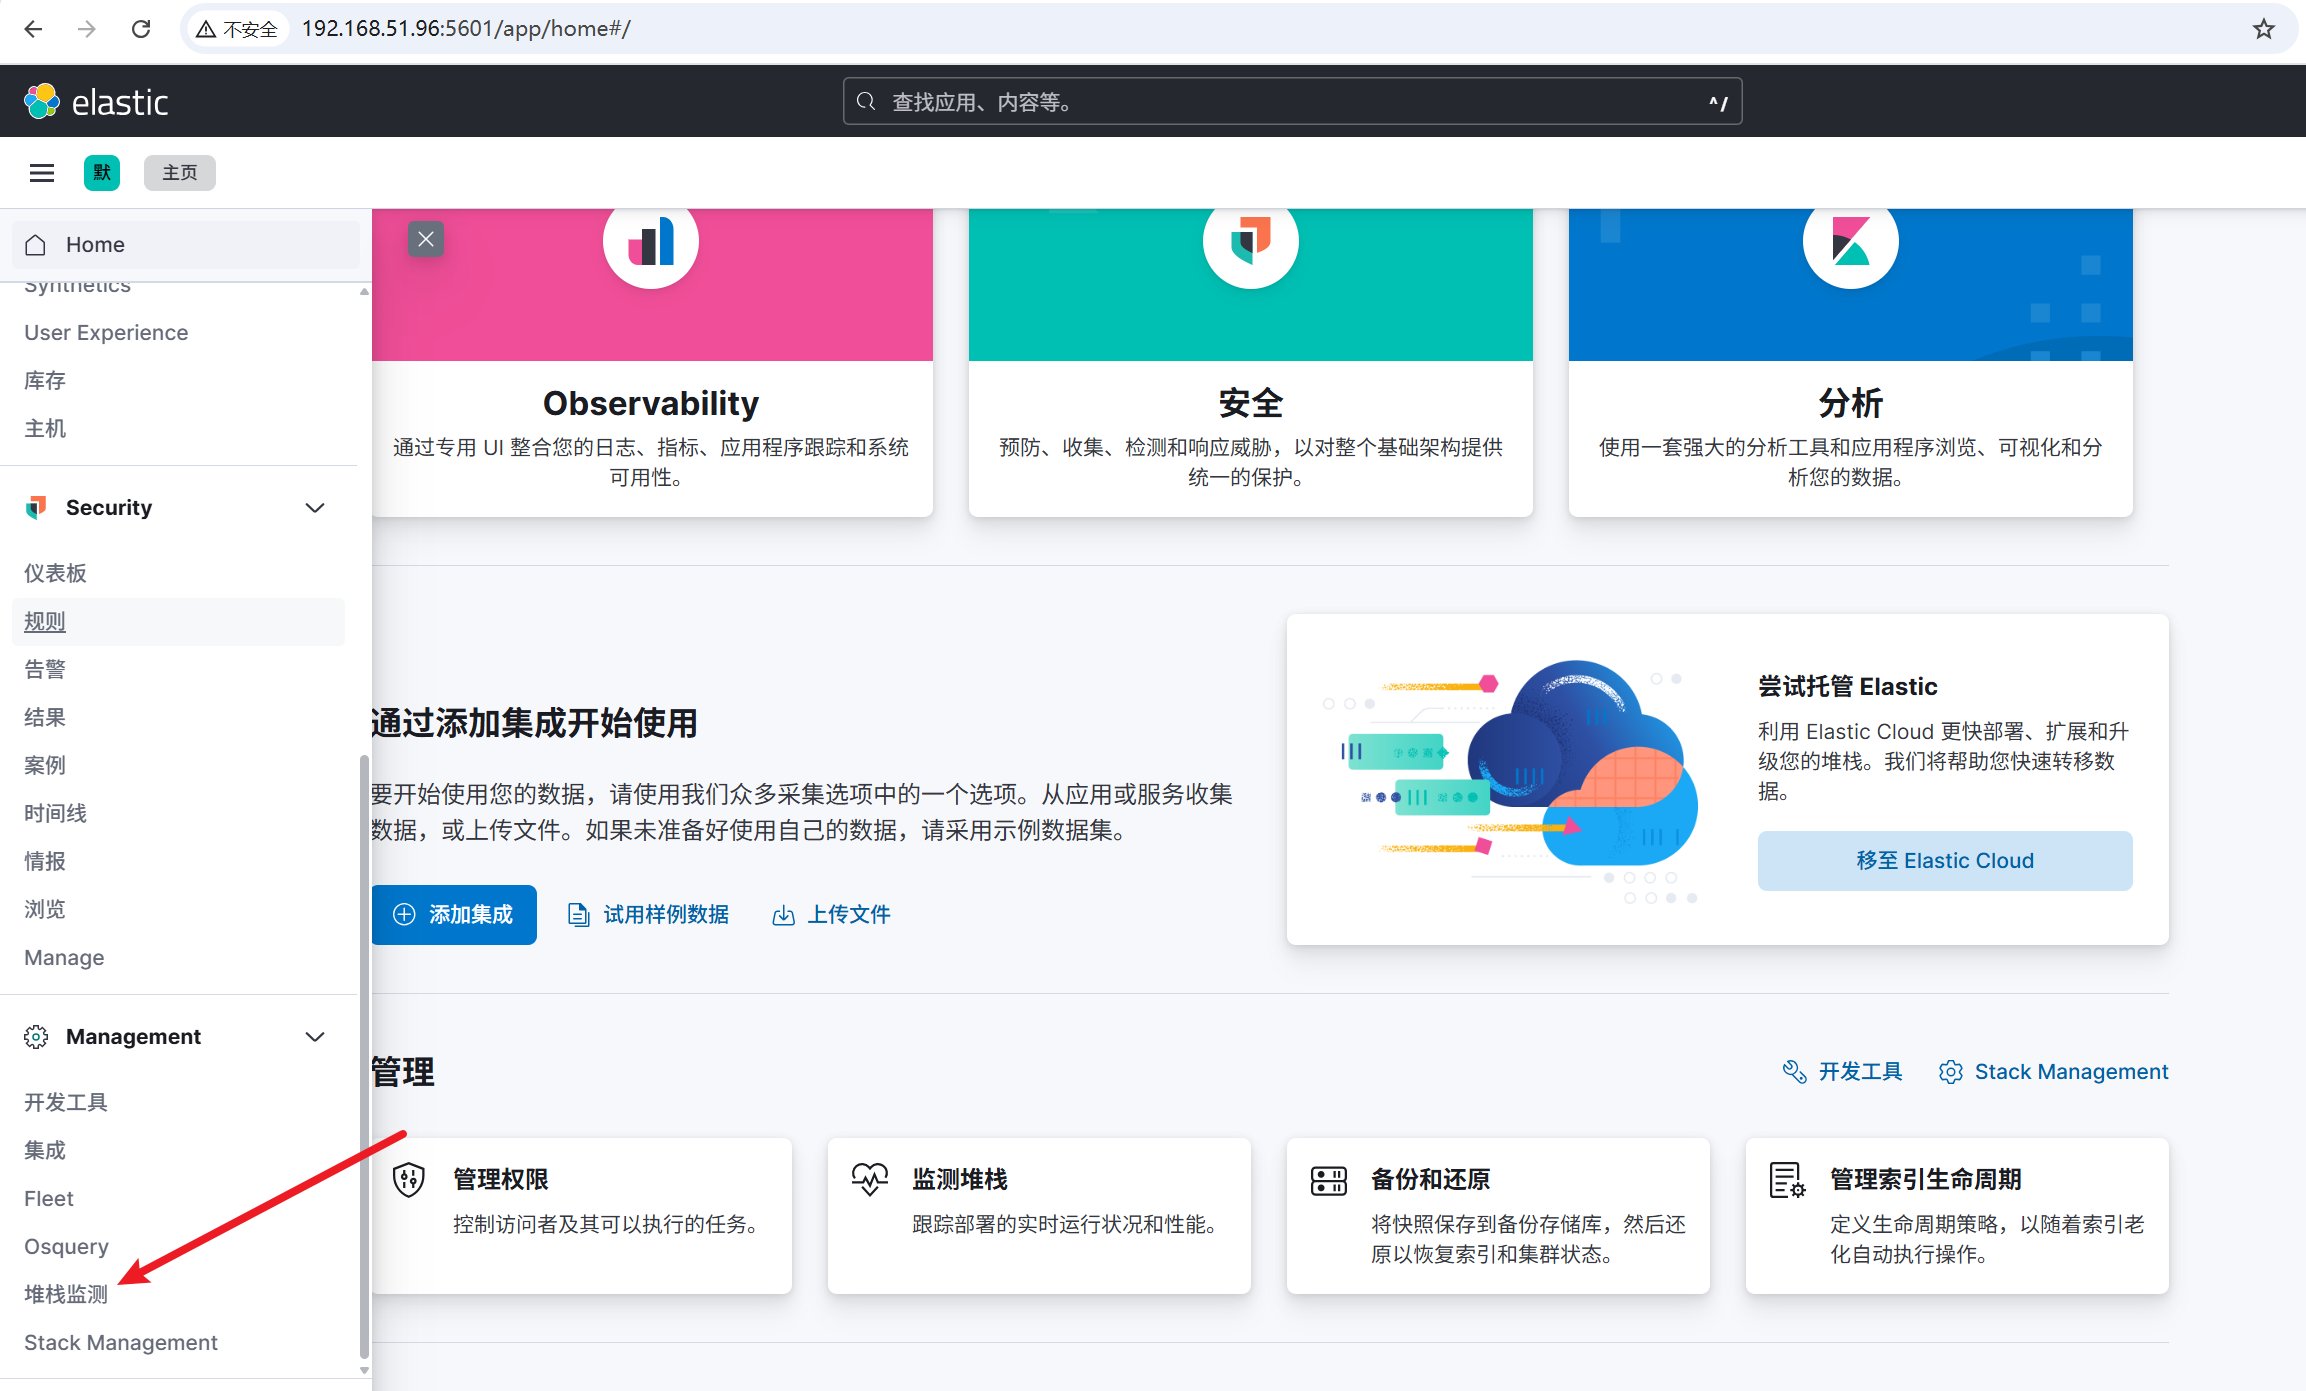Screen dimensions: 2306x1391
Task: Collapse the Management nav section
Action: click(x=315, y=1037)
